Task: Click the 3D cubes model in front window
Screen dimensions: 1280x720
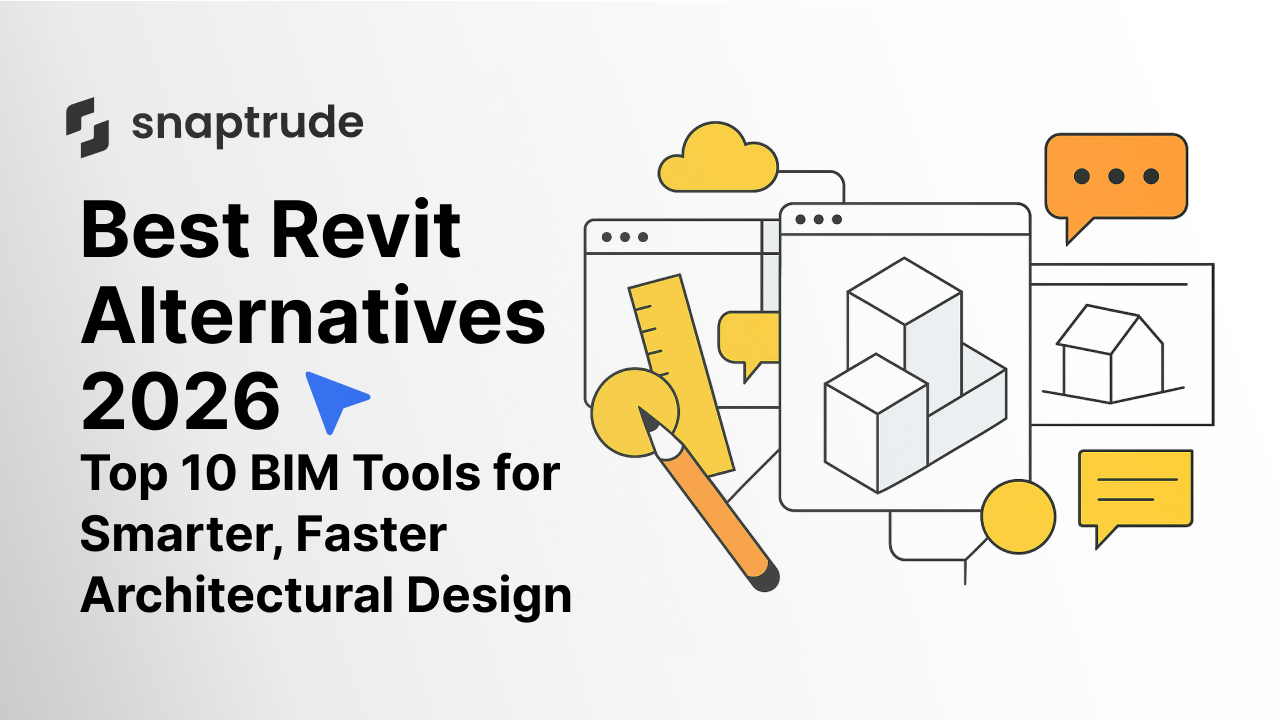Action: click(915, 374)
